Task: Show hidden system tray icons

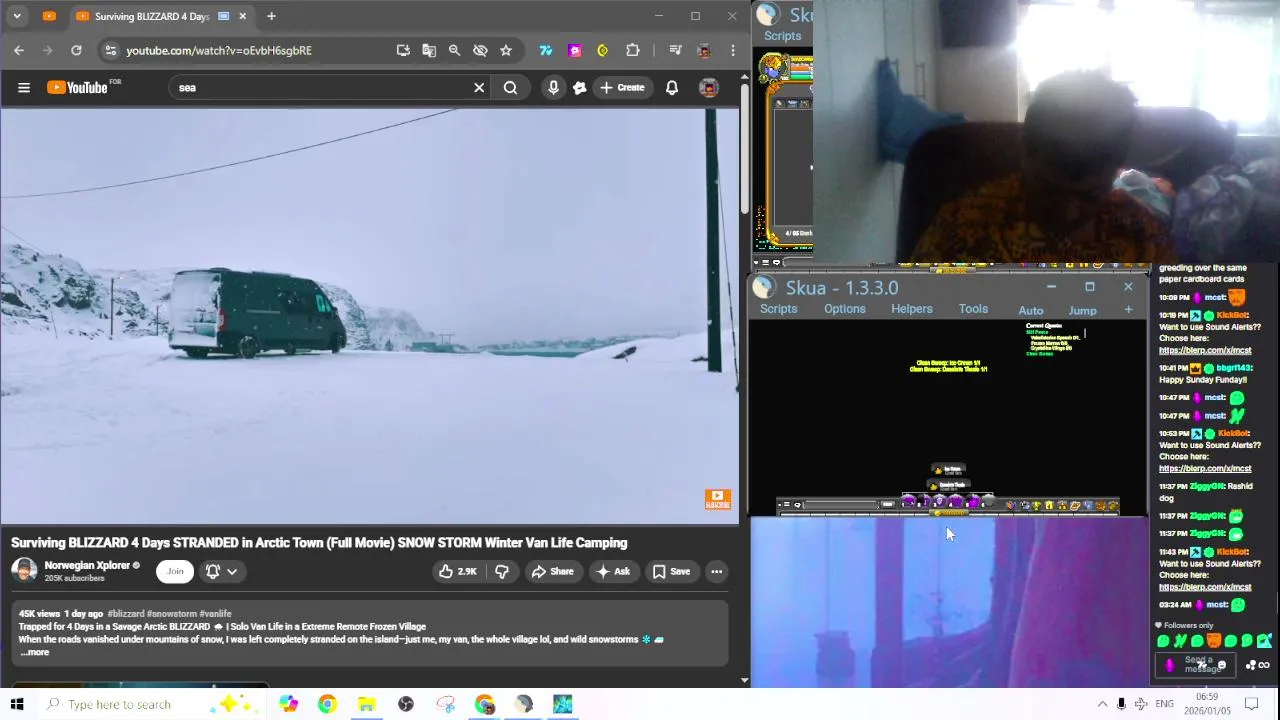Action: pos(1102,704)
